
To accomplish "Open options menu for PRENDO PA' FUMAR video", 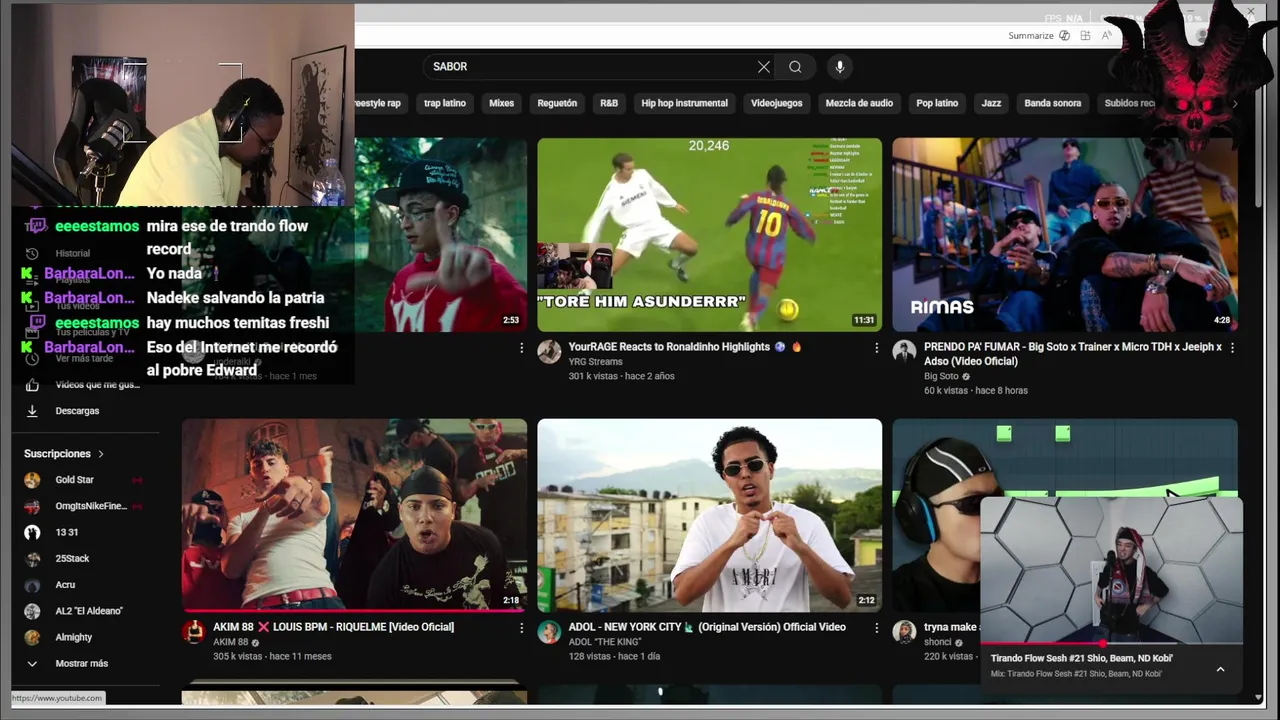I will click(1232, 348).
